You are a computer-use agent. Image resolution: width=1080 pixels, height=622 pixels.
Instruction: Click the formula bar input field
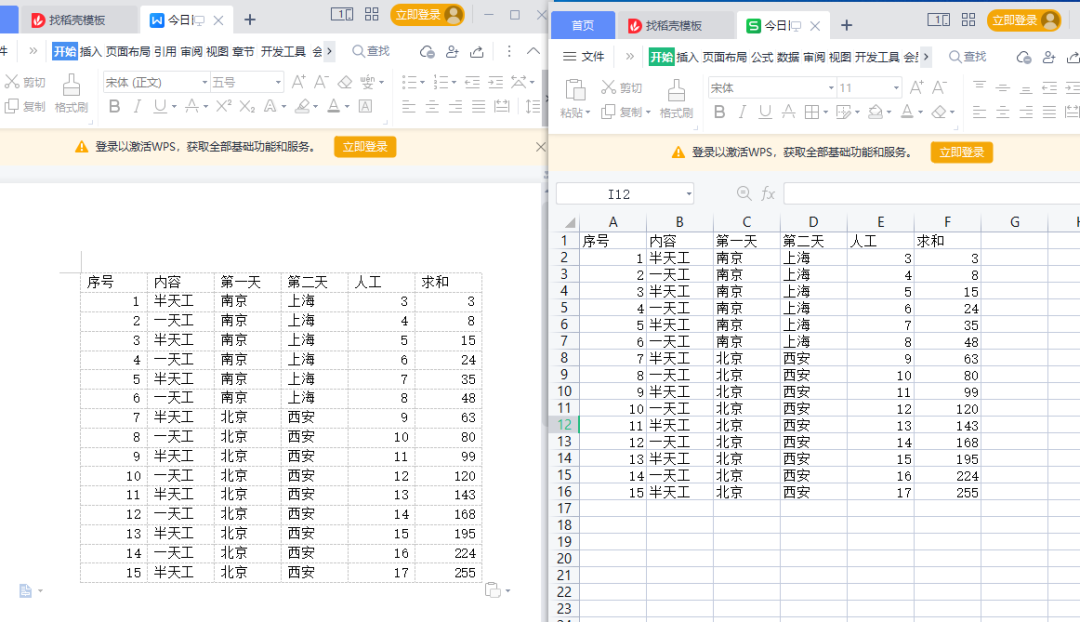tap(931, 194)
